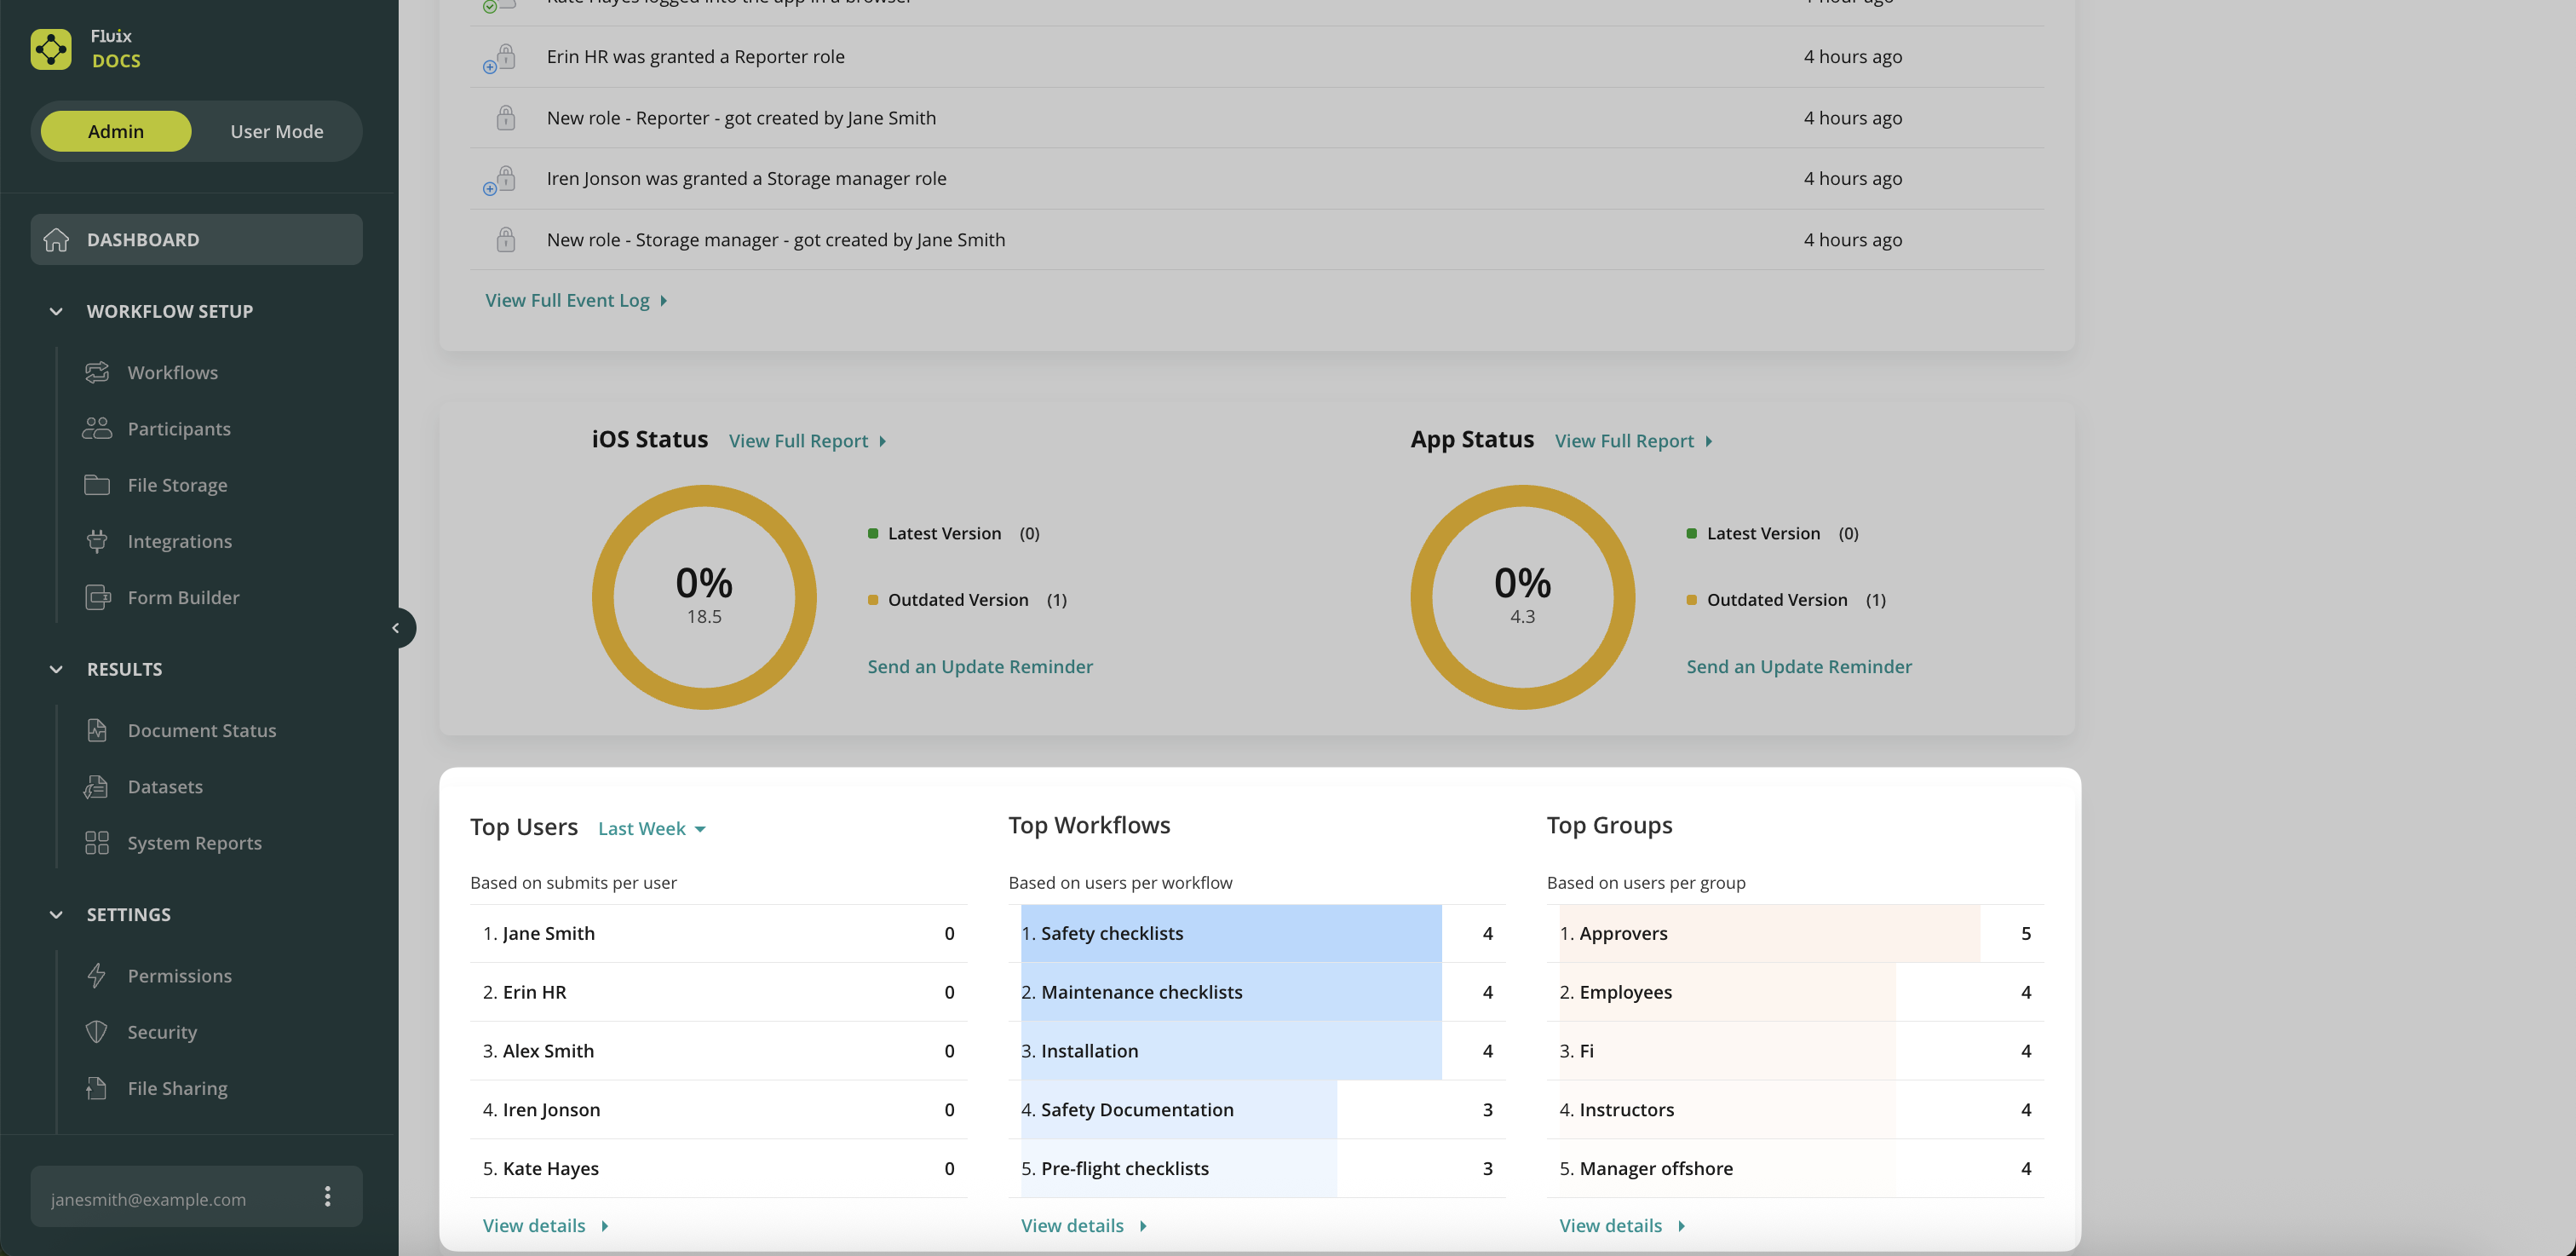
Task: Click the Safety checklists workflow bar
Action: click(x=1230, y=933)
